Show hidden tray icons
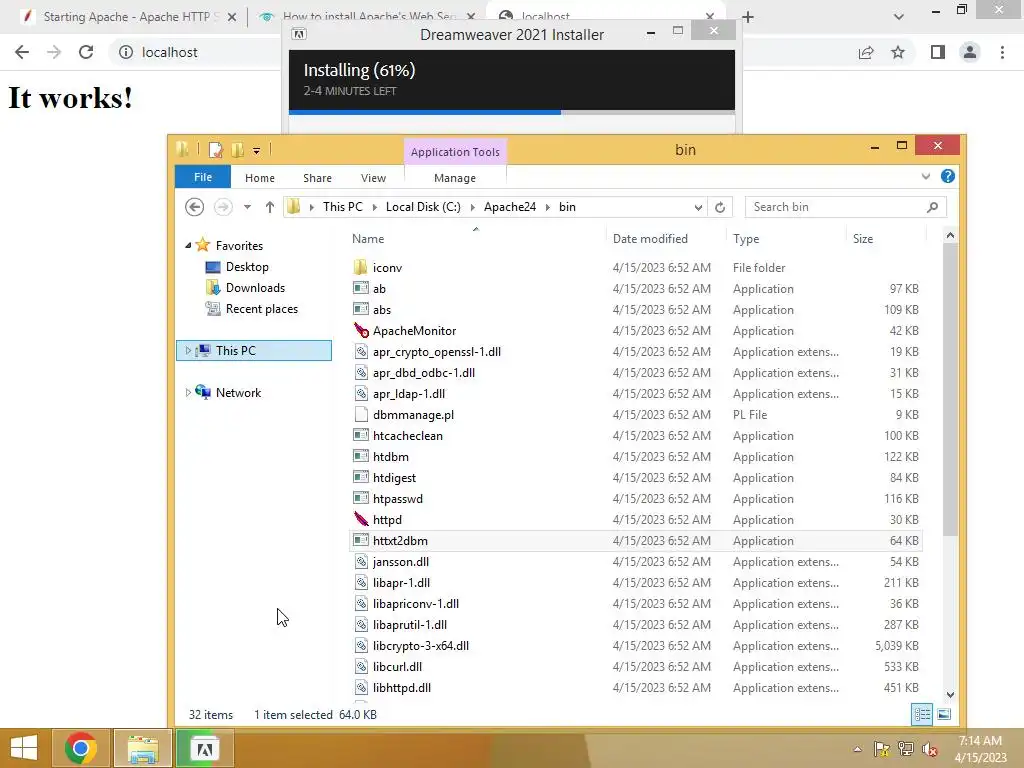Image resolution: width=1024 pixels, height=768 pixels. [857, 749]
